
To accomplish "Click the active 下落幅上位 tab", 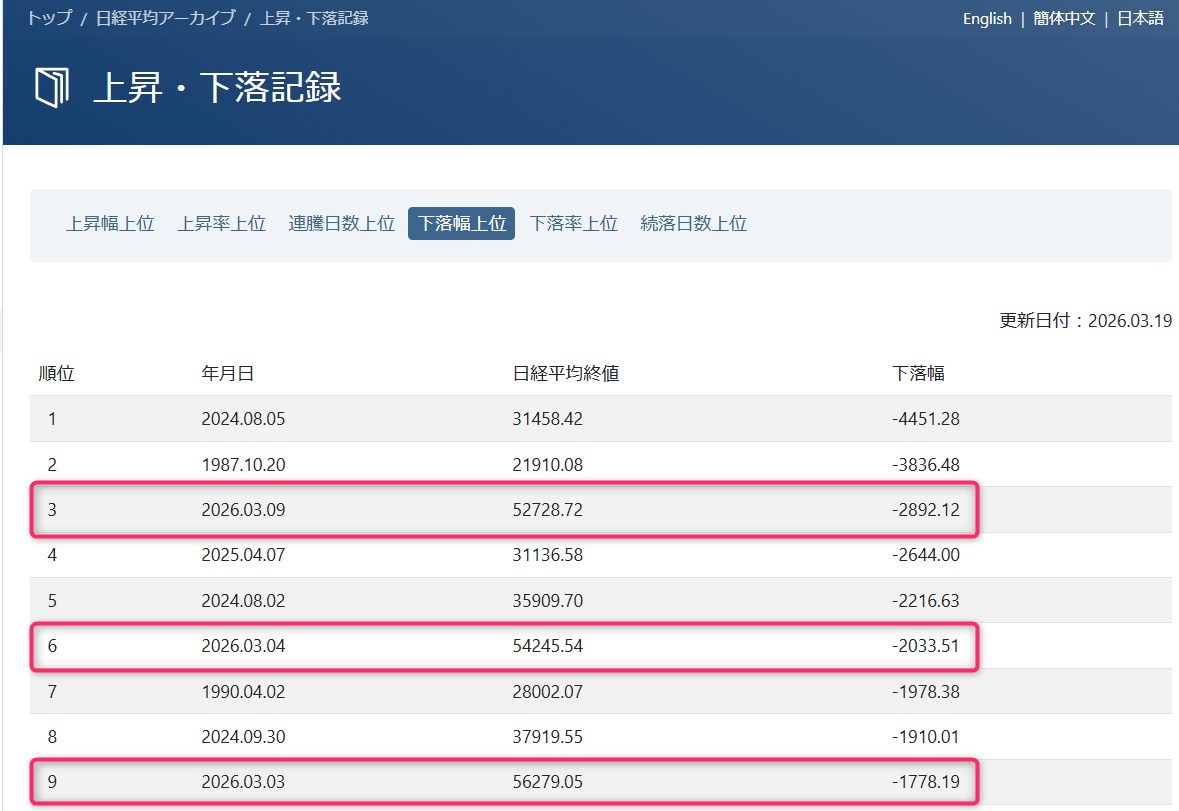I will (x=461, y=224).
